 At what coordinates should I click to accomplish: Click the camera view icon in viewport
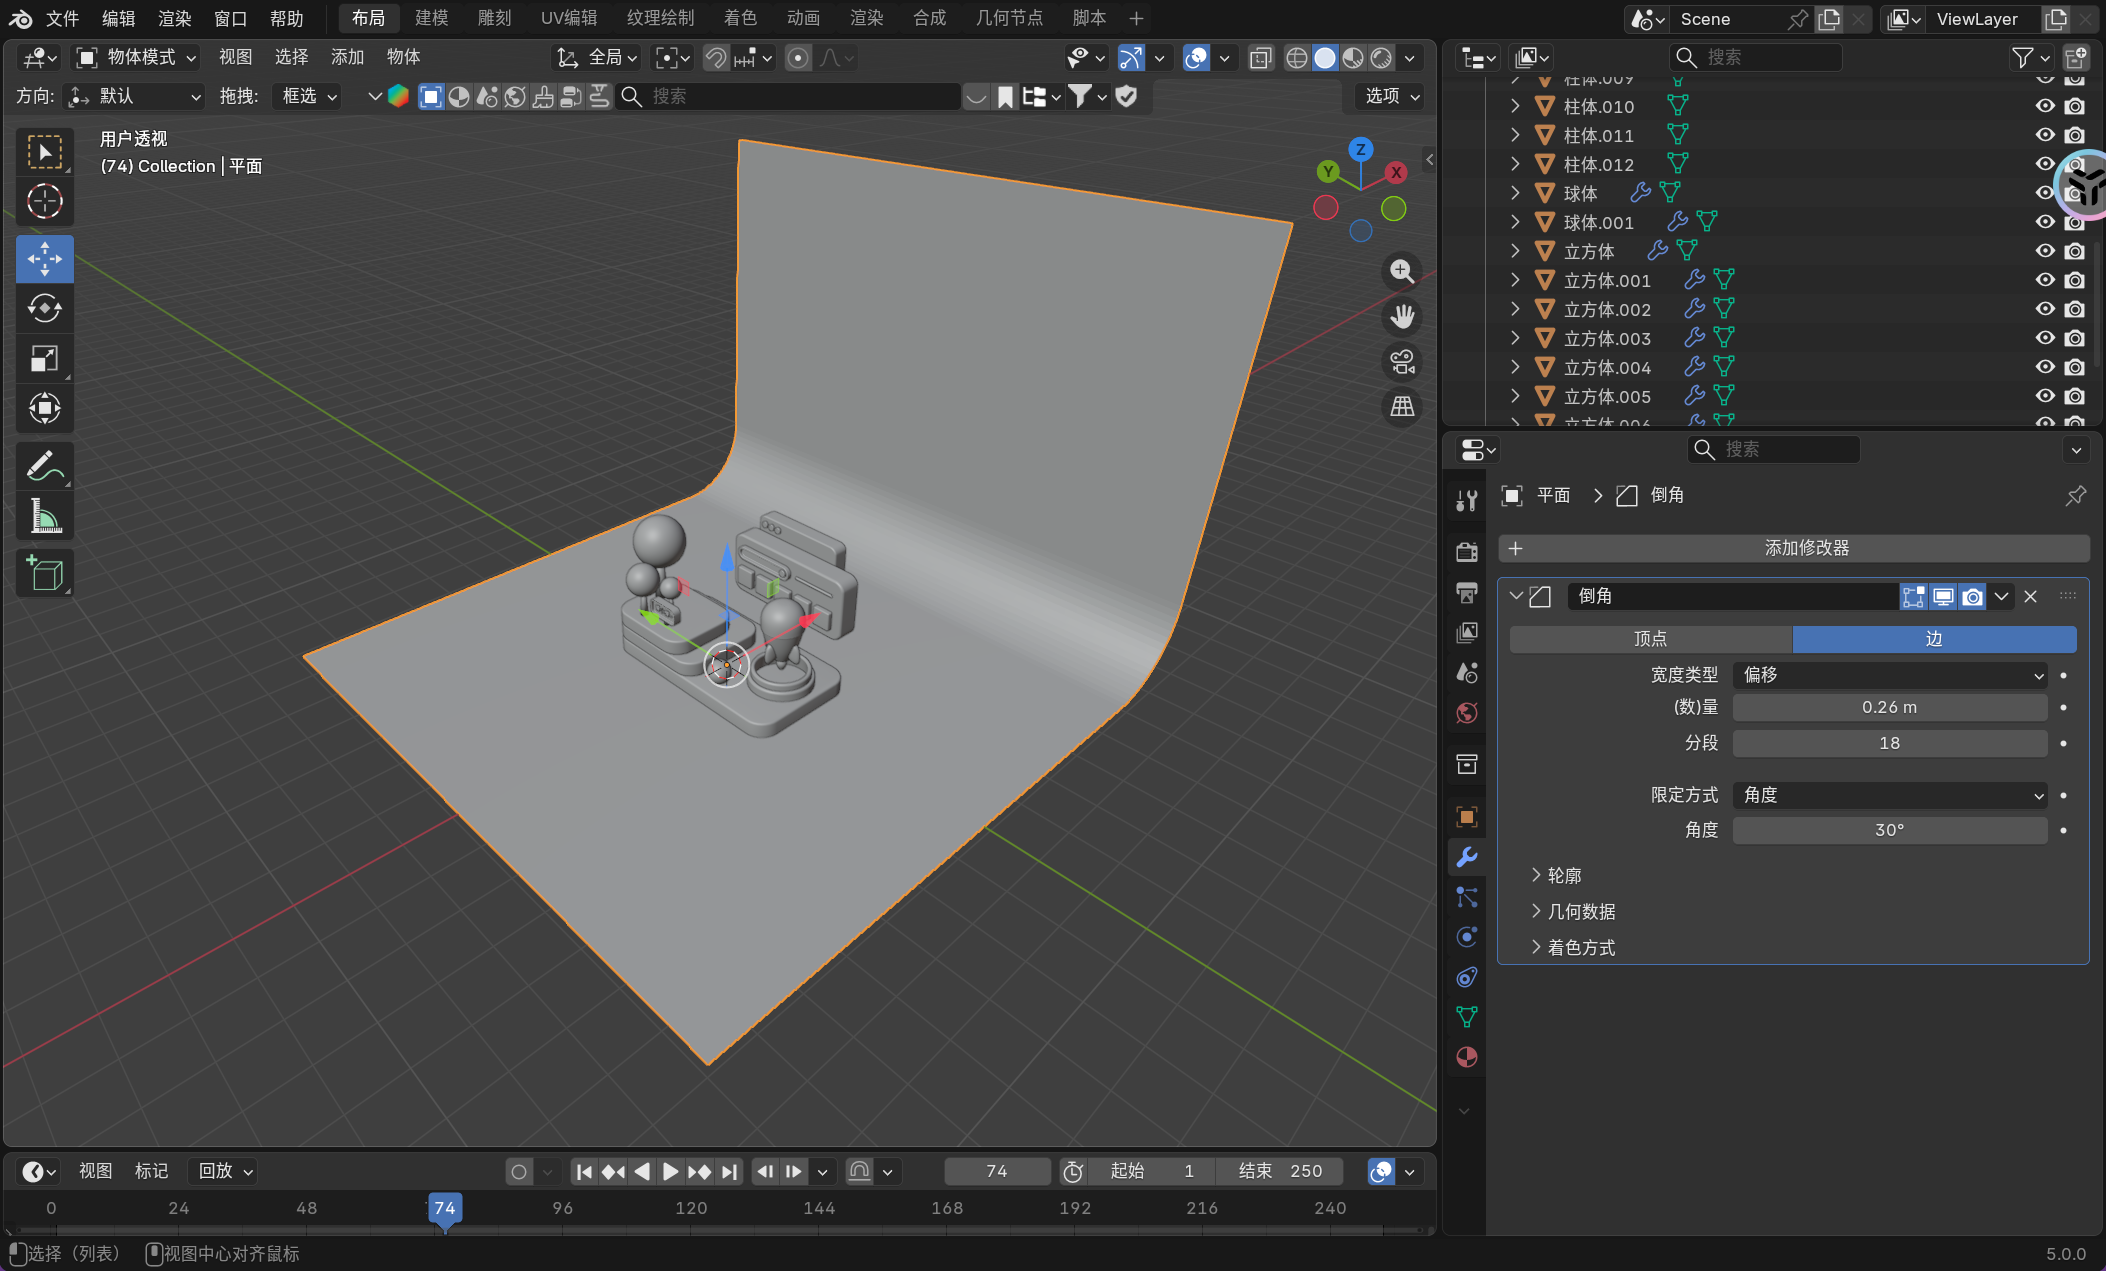(x=1402, y=362)
